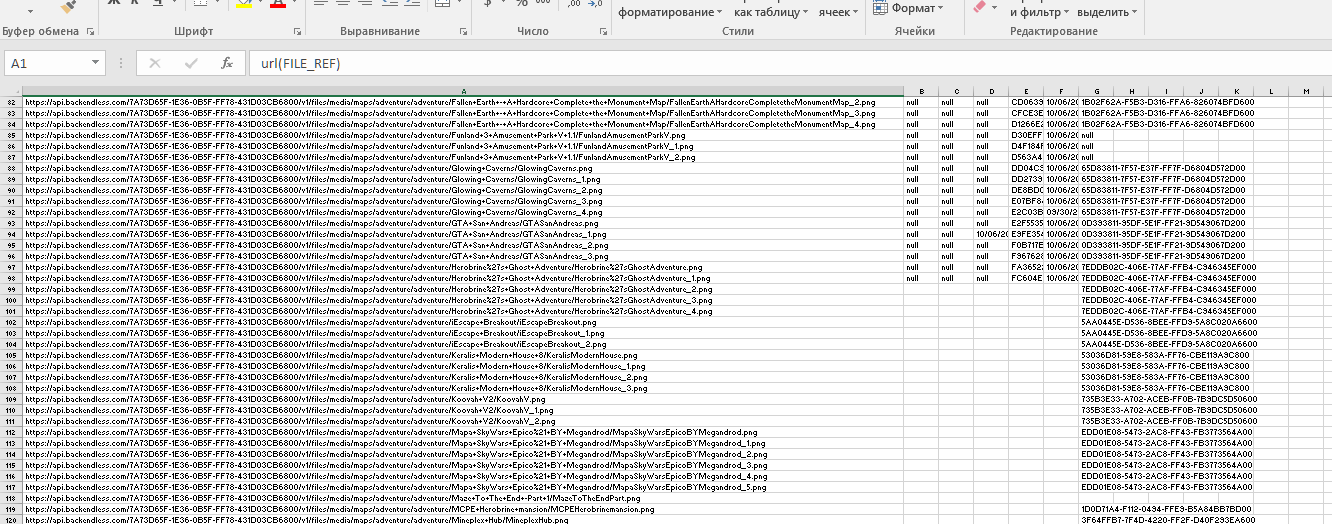The width and height of the screenshot is (1332, 524).
Task: Select column A header
Action: point(463,91)
